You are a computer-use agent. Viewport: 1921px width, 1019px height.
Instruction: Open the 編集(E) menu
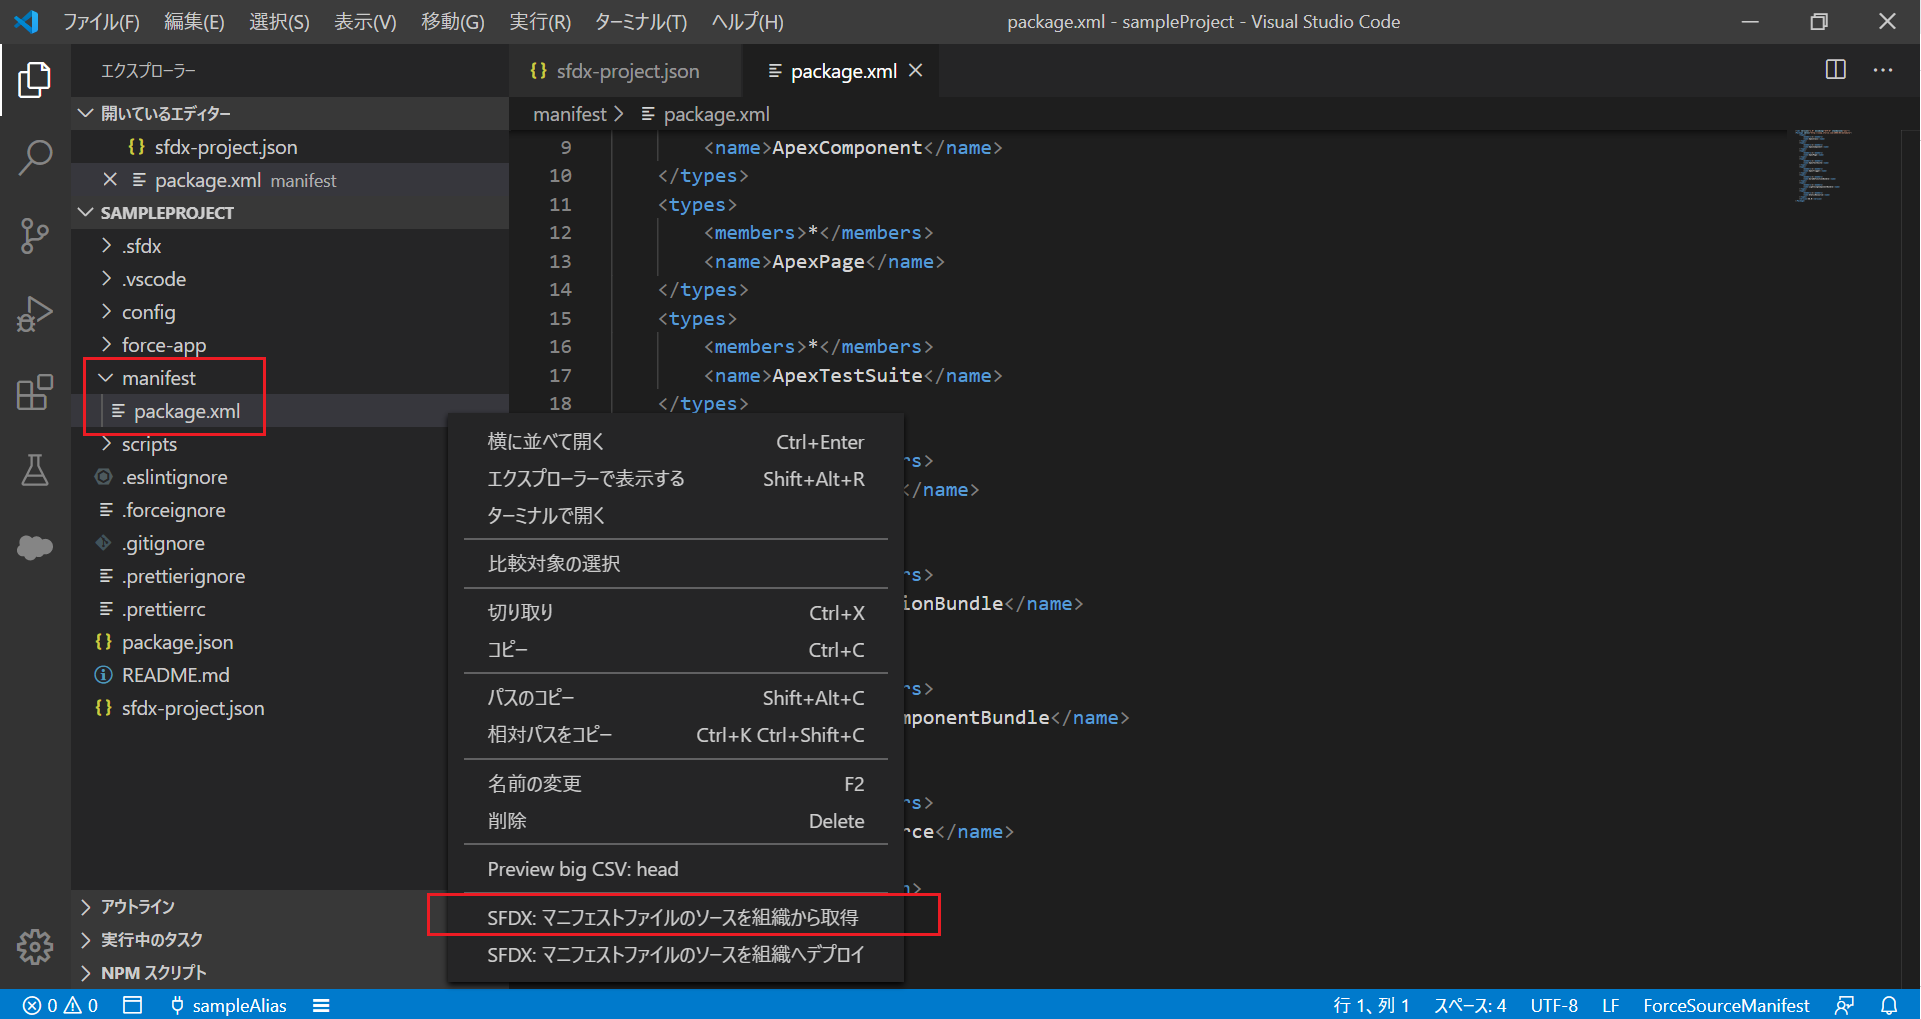coord(194,21)
